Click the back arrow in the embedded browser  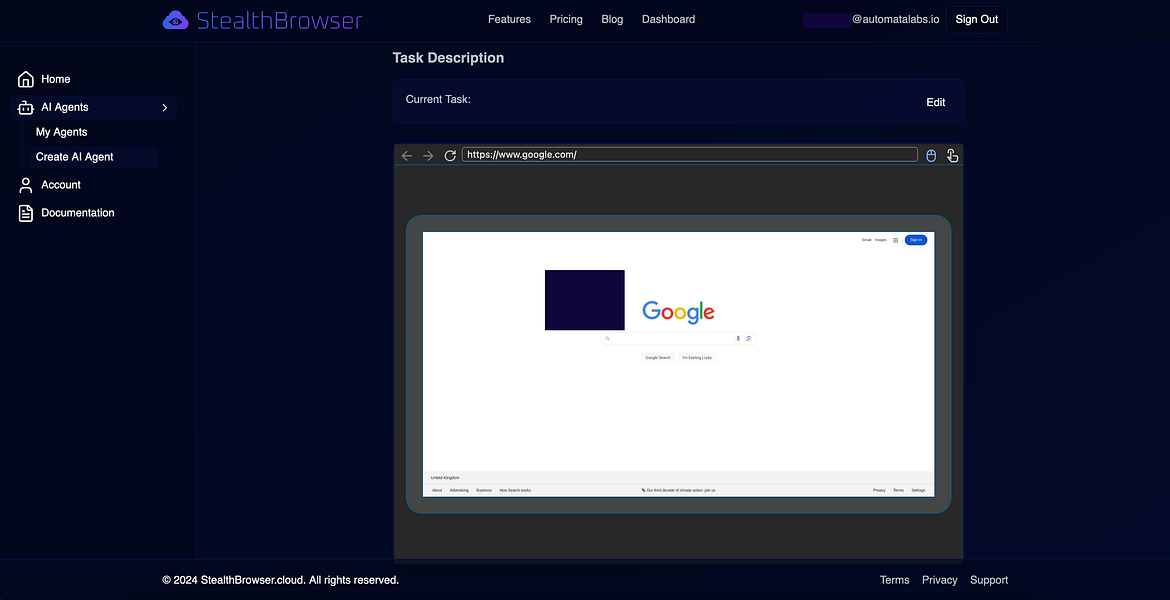coord(406,155)
